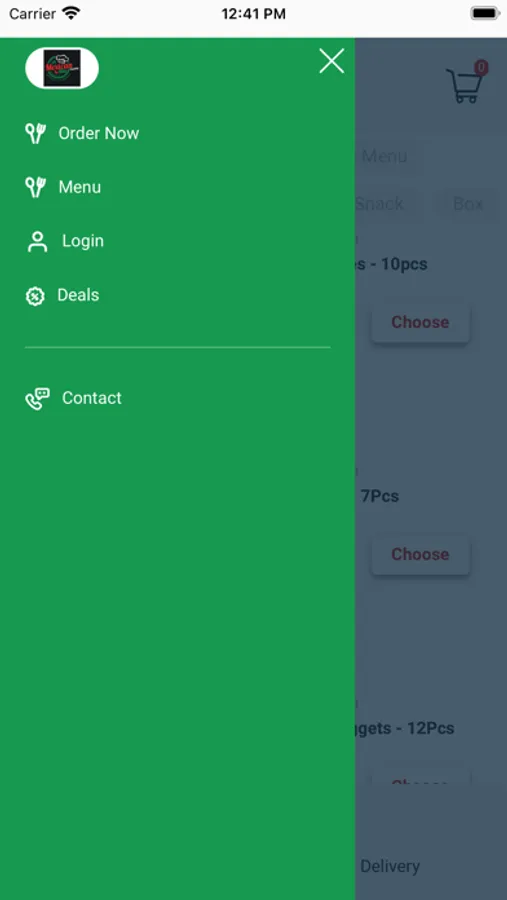The height and width of the screenshot is (900, 507).
Task: Click the utensils icon beside Menu
Action: (35, 187)
